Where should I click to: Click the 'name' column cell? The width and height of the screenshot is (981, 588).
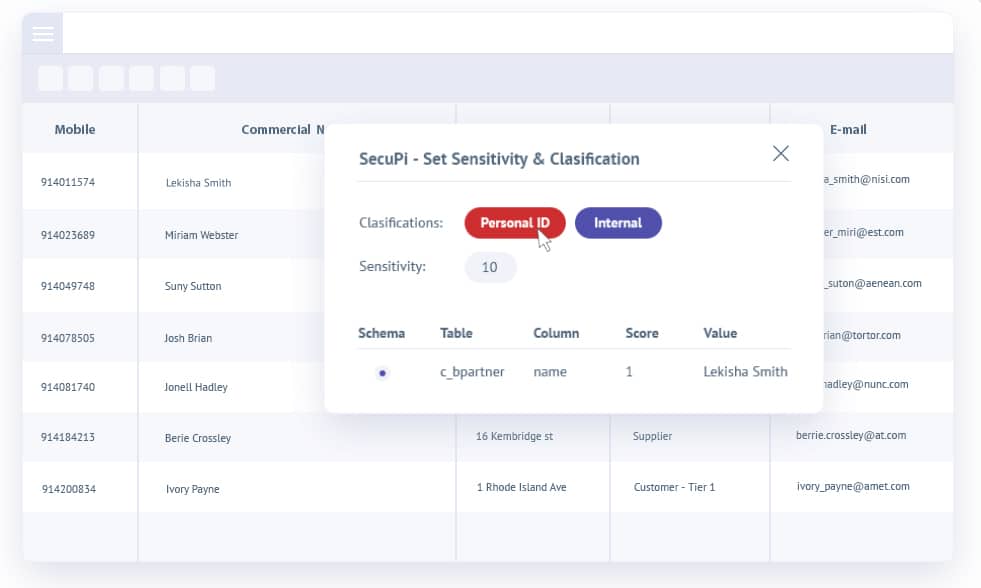550,372
